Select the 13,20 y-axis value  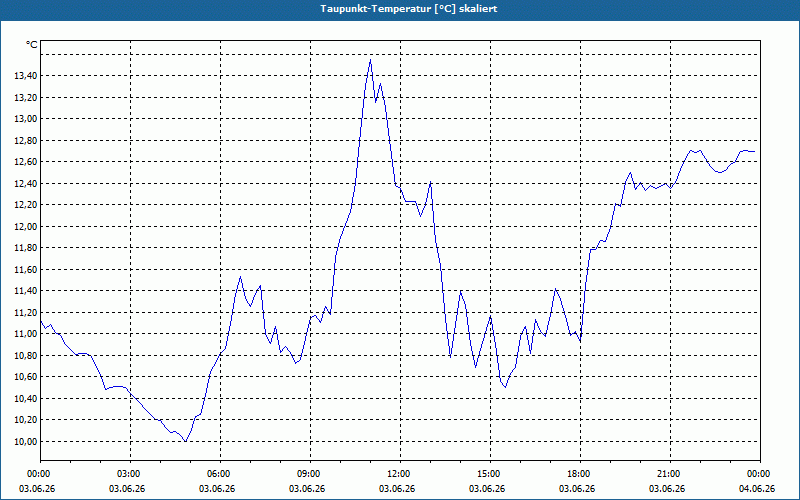point(26,97)
